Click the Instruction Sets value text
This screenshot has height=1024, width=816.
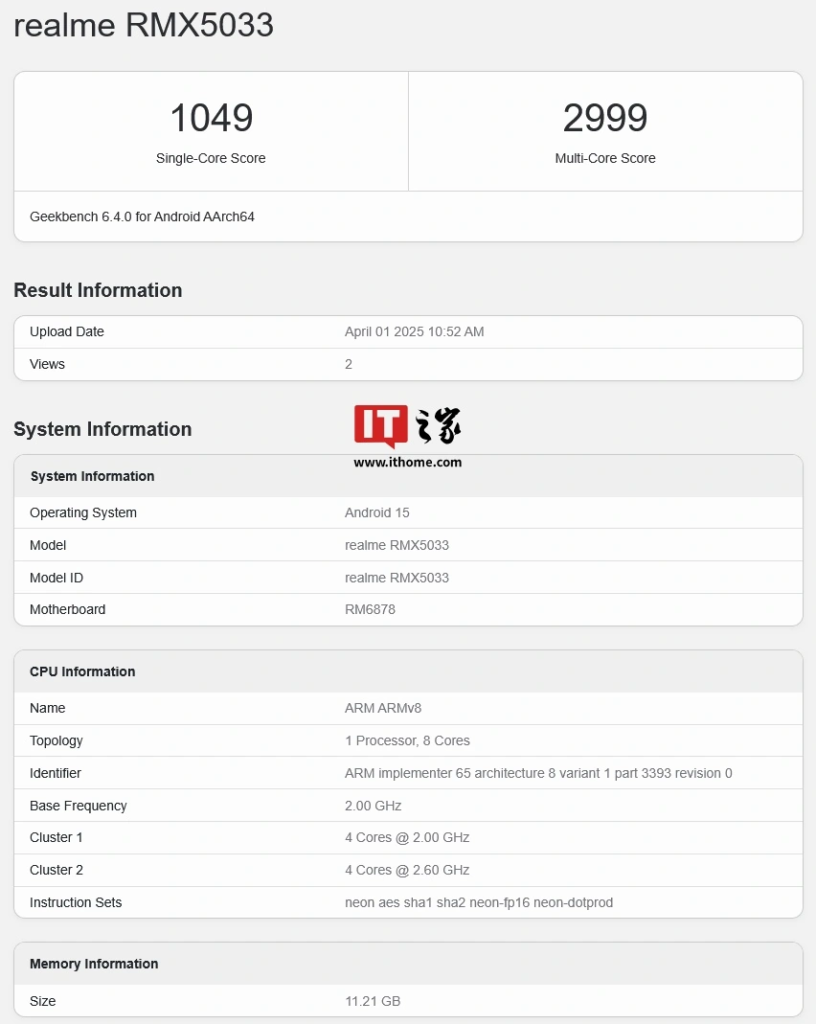pos(479,902)
